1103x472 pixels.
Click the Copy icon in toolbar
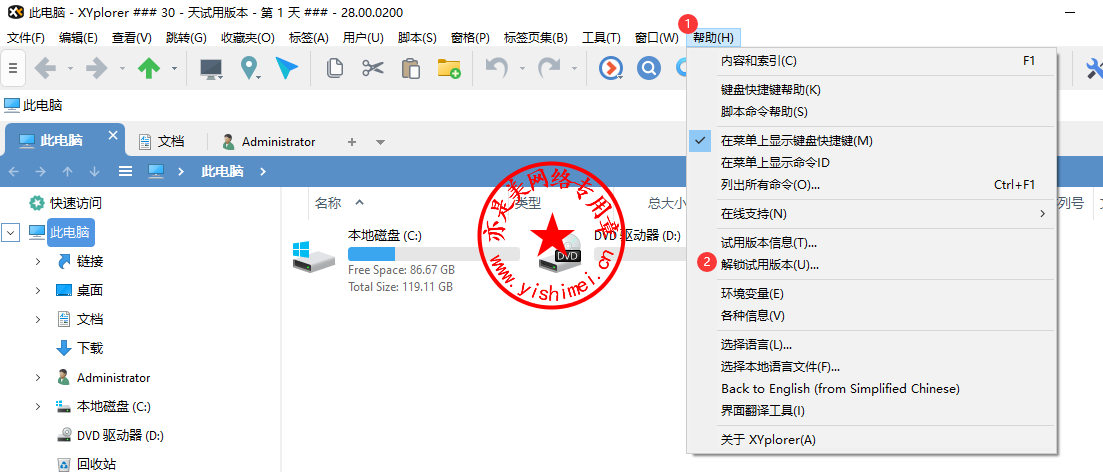point(336,68)
